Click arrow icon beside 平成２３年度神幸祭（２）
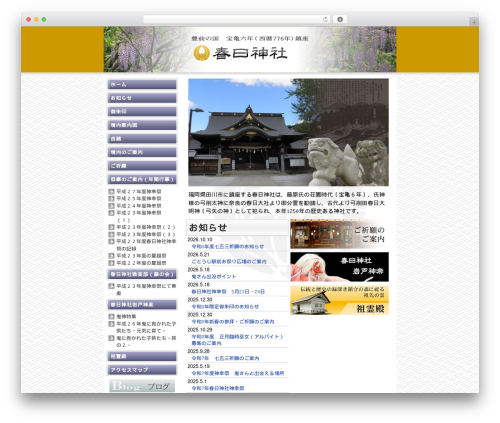This screenshot has height=423, width=500. (111, 227)
